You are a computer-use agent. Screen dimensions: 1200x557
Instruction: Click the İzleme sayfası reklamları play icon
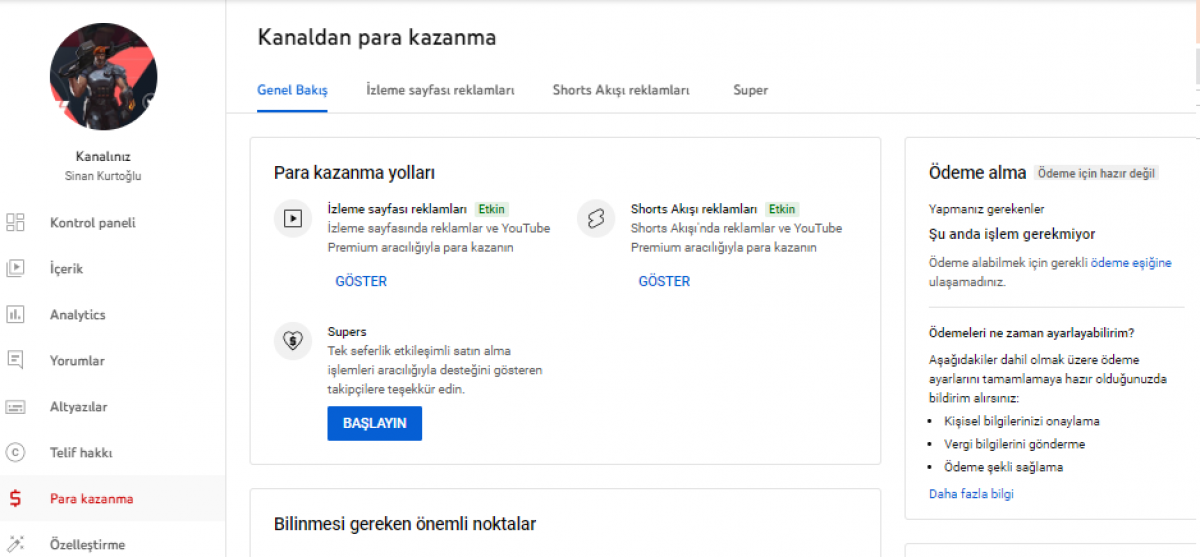(x=293, y=218)
